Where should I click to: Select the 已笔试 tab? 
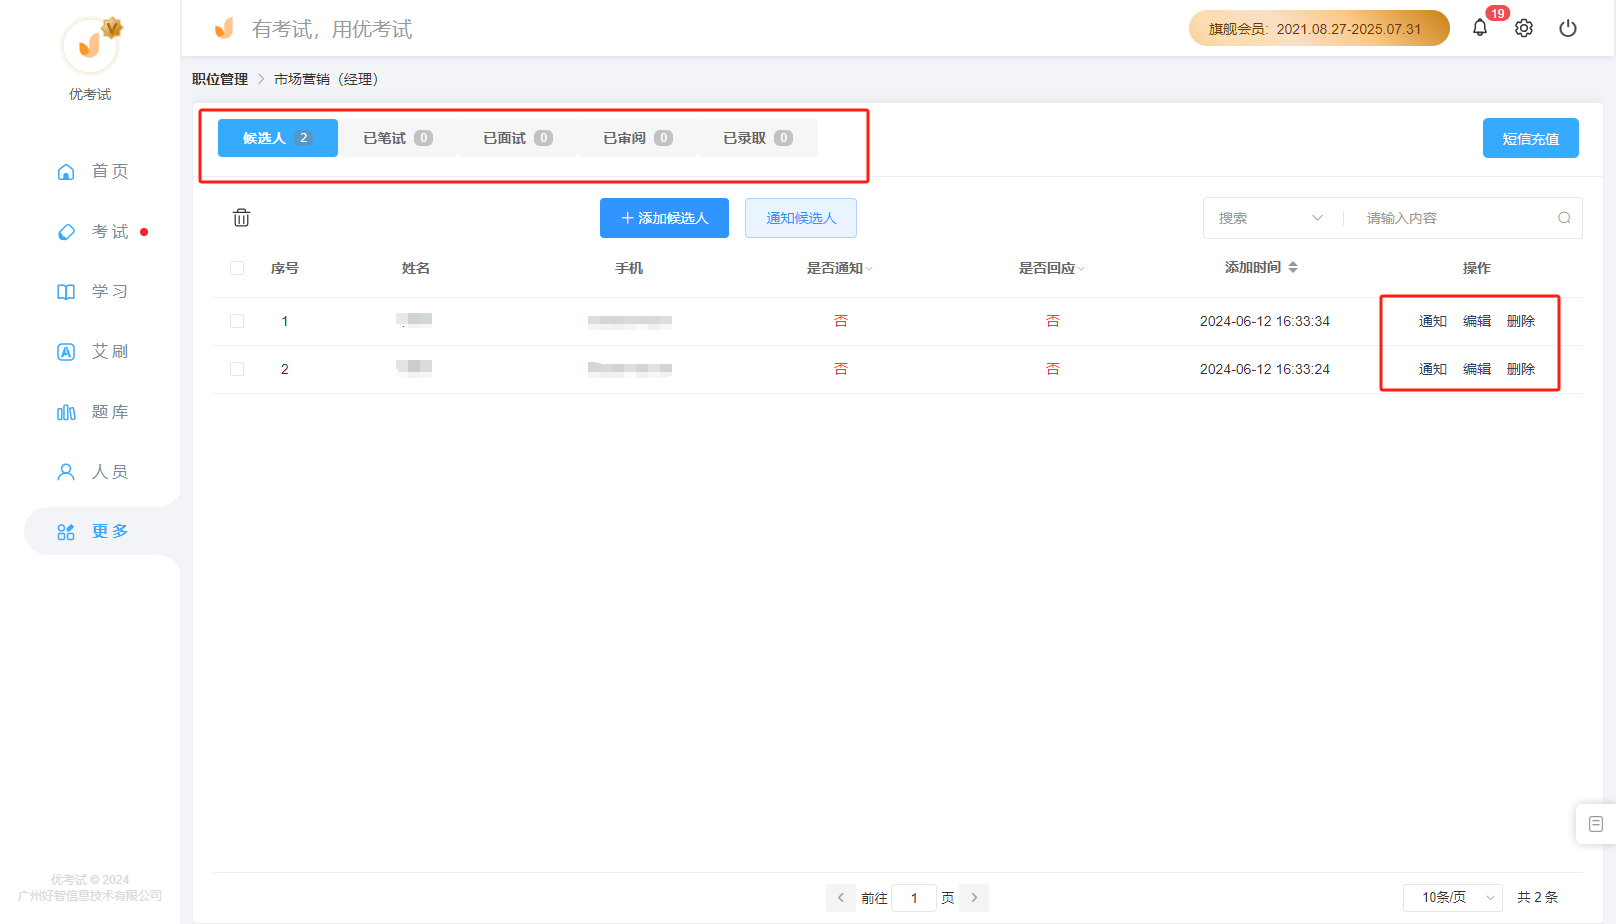398,138
